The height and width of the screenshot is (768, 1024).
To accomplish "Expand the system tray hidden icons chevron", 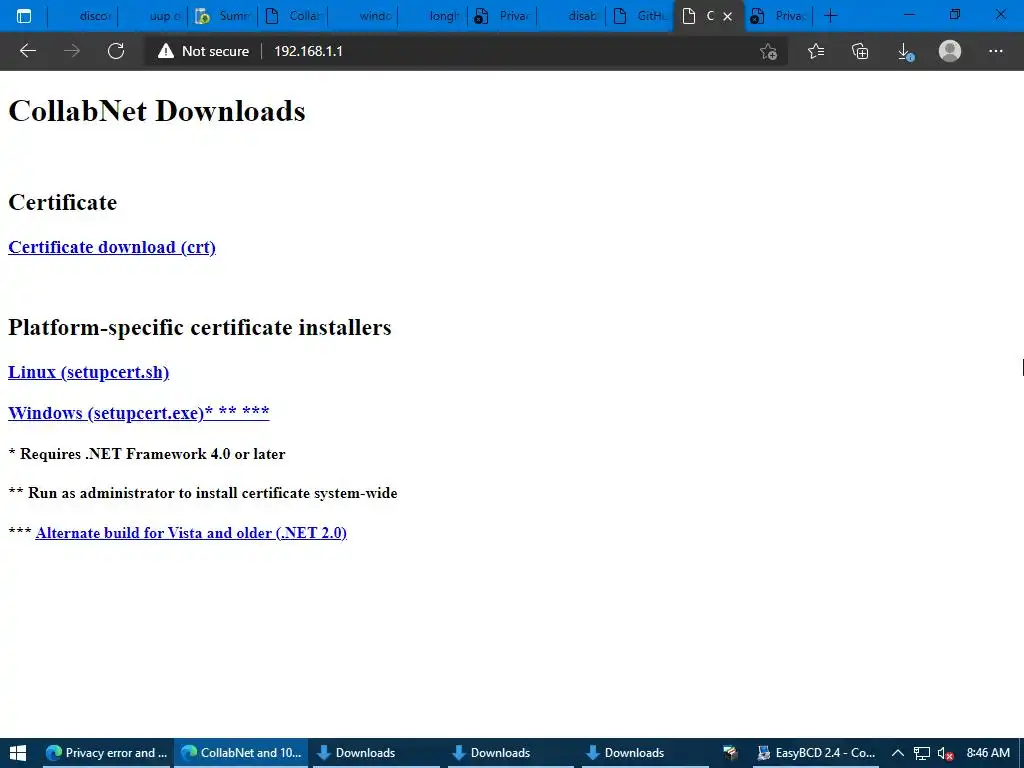I will (x=898, y=753).
